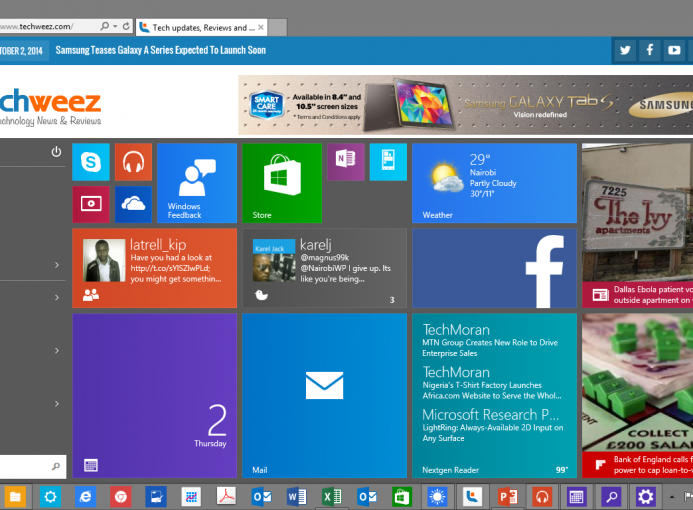
Task: Expand the first Start menu list chevron
Action: (x=56, y=265)
